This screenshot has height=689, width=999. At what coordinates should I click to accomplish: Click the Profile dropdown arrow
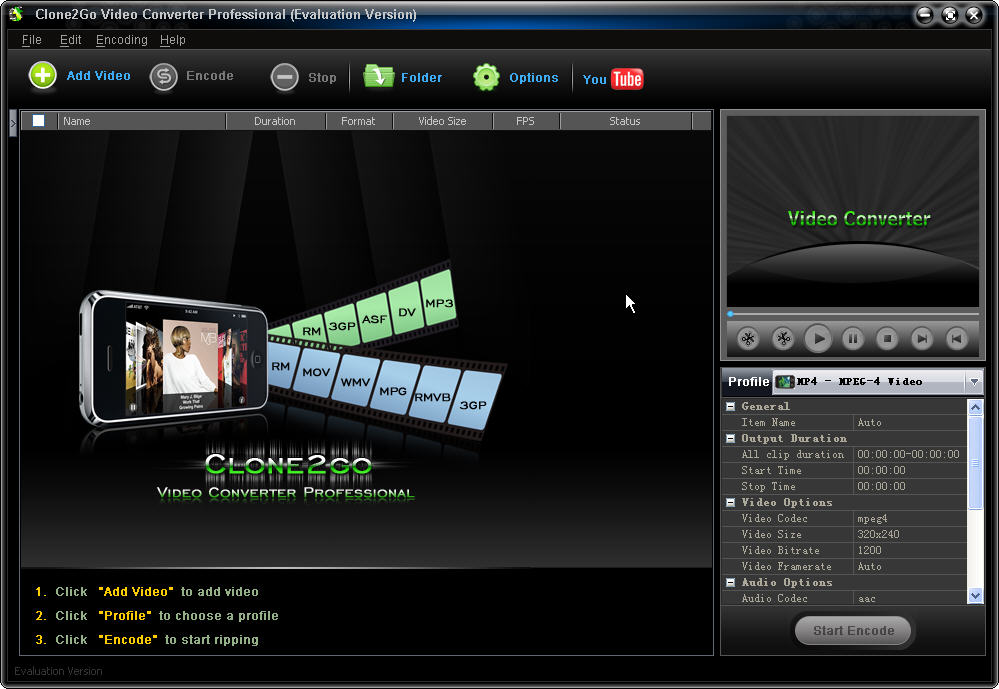(974, 382)
